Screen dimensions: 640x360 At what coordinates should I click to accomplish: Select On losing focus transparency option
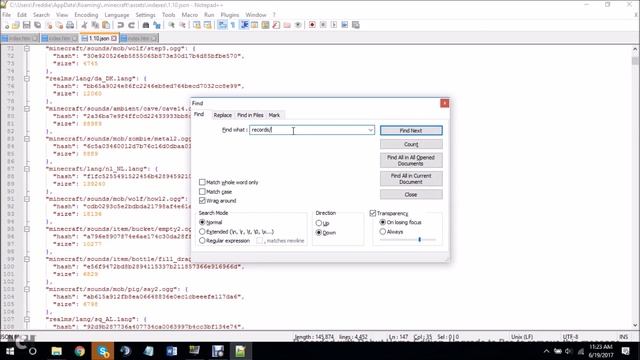click(382, 222)
